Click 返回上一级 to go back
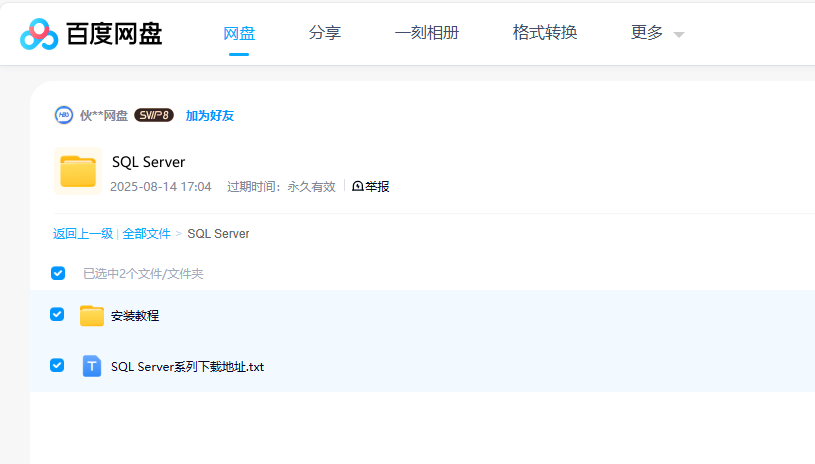This screenshot has height=464, width=815. pyautogui.click(x=83, y=233)
